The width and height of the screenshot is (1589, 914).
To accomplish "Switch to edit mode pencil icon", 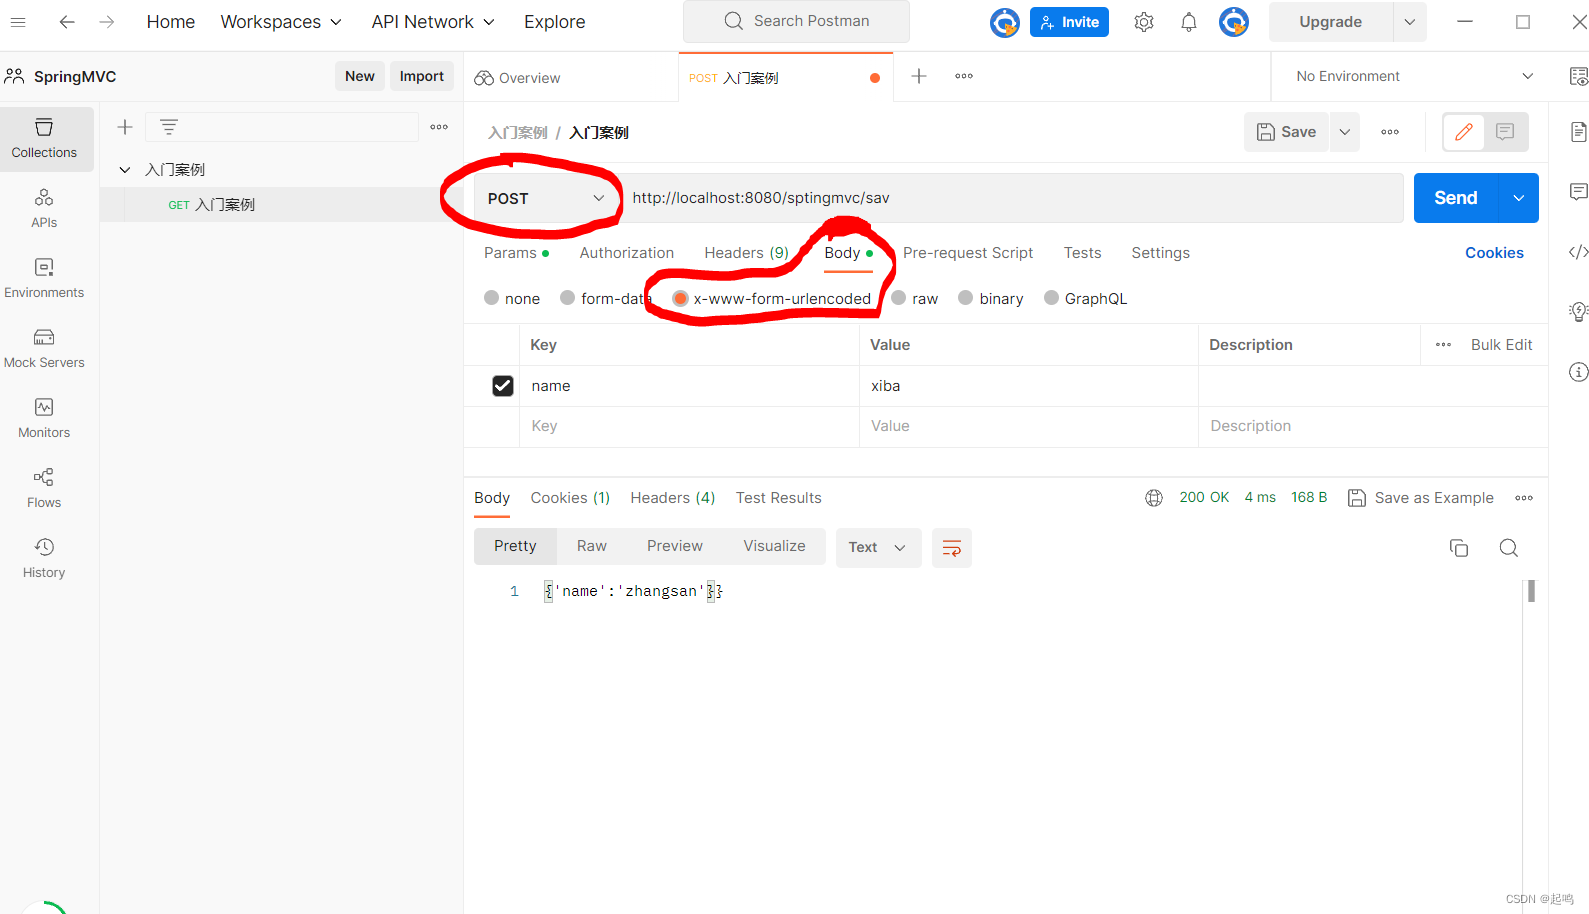I will pos(1464,132).
